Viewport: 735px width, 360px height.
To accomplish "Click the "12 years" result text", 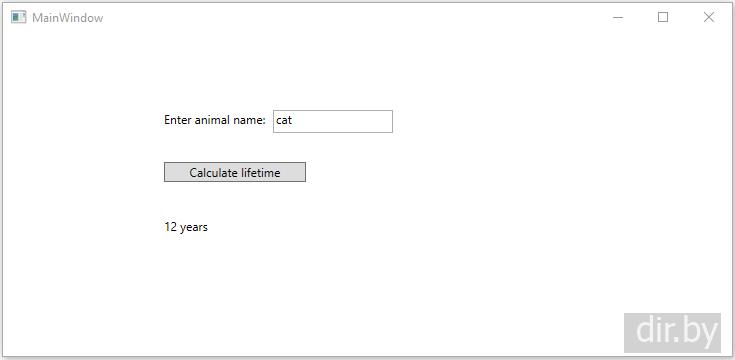I will (186, 227).
